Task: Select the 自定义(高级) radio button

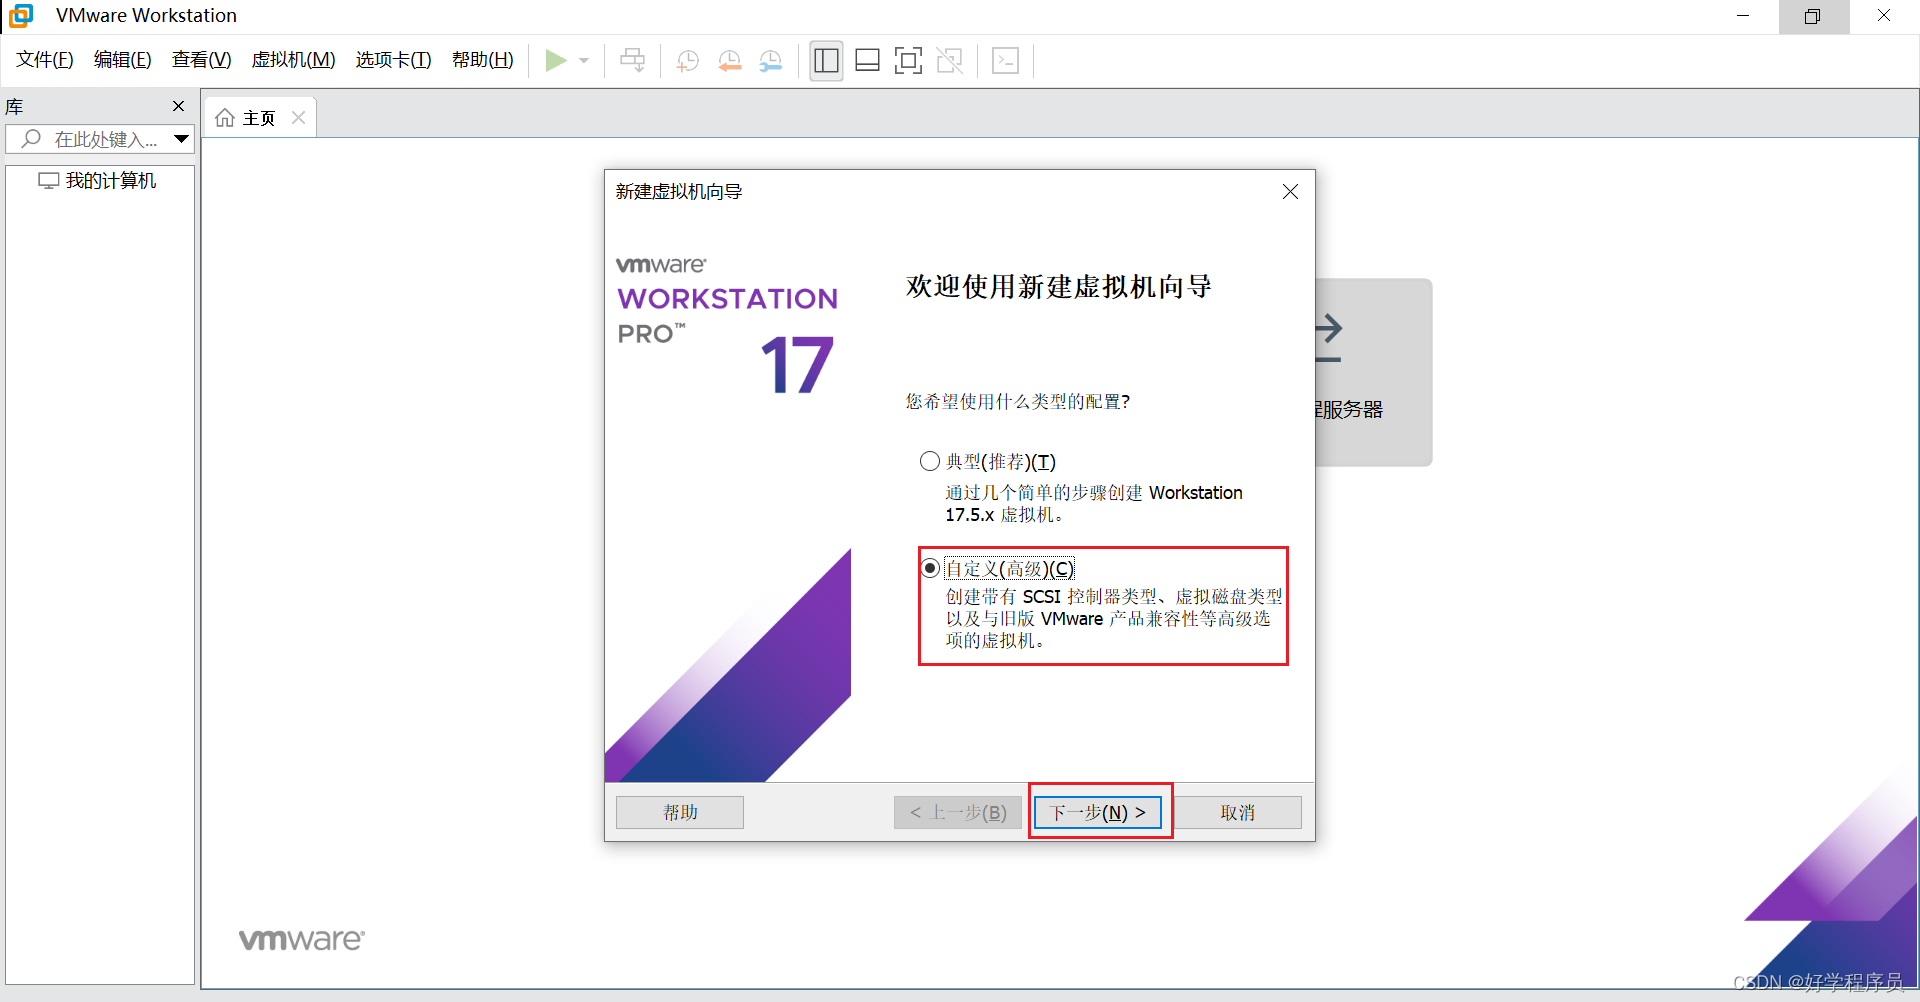Action: point(930,568)
